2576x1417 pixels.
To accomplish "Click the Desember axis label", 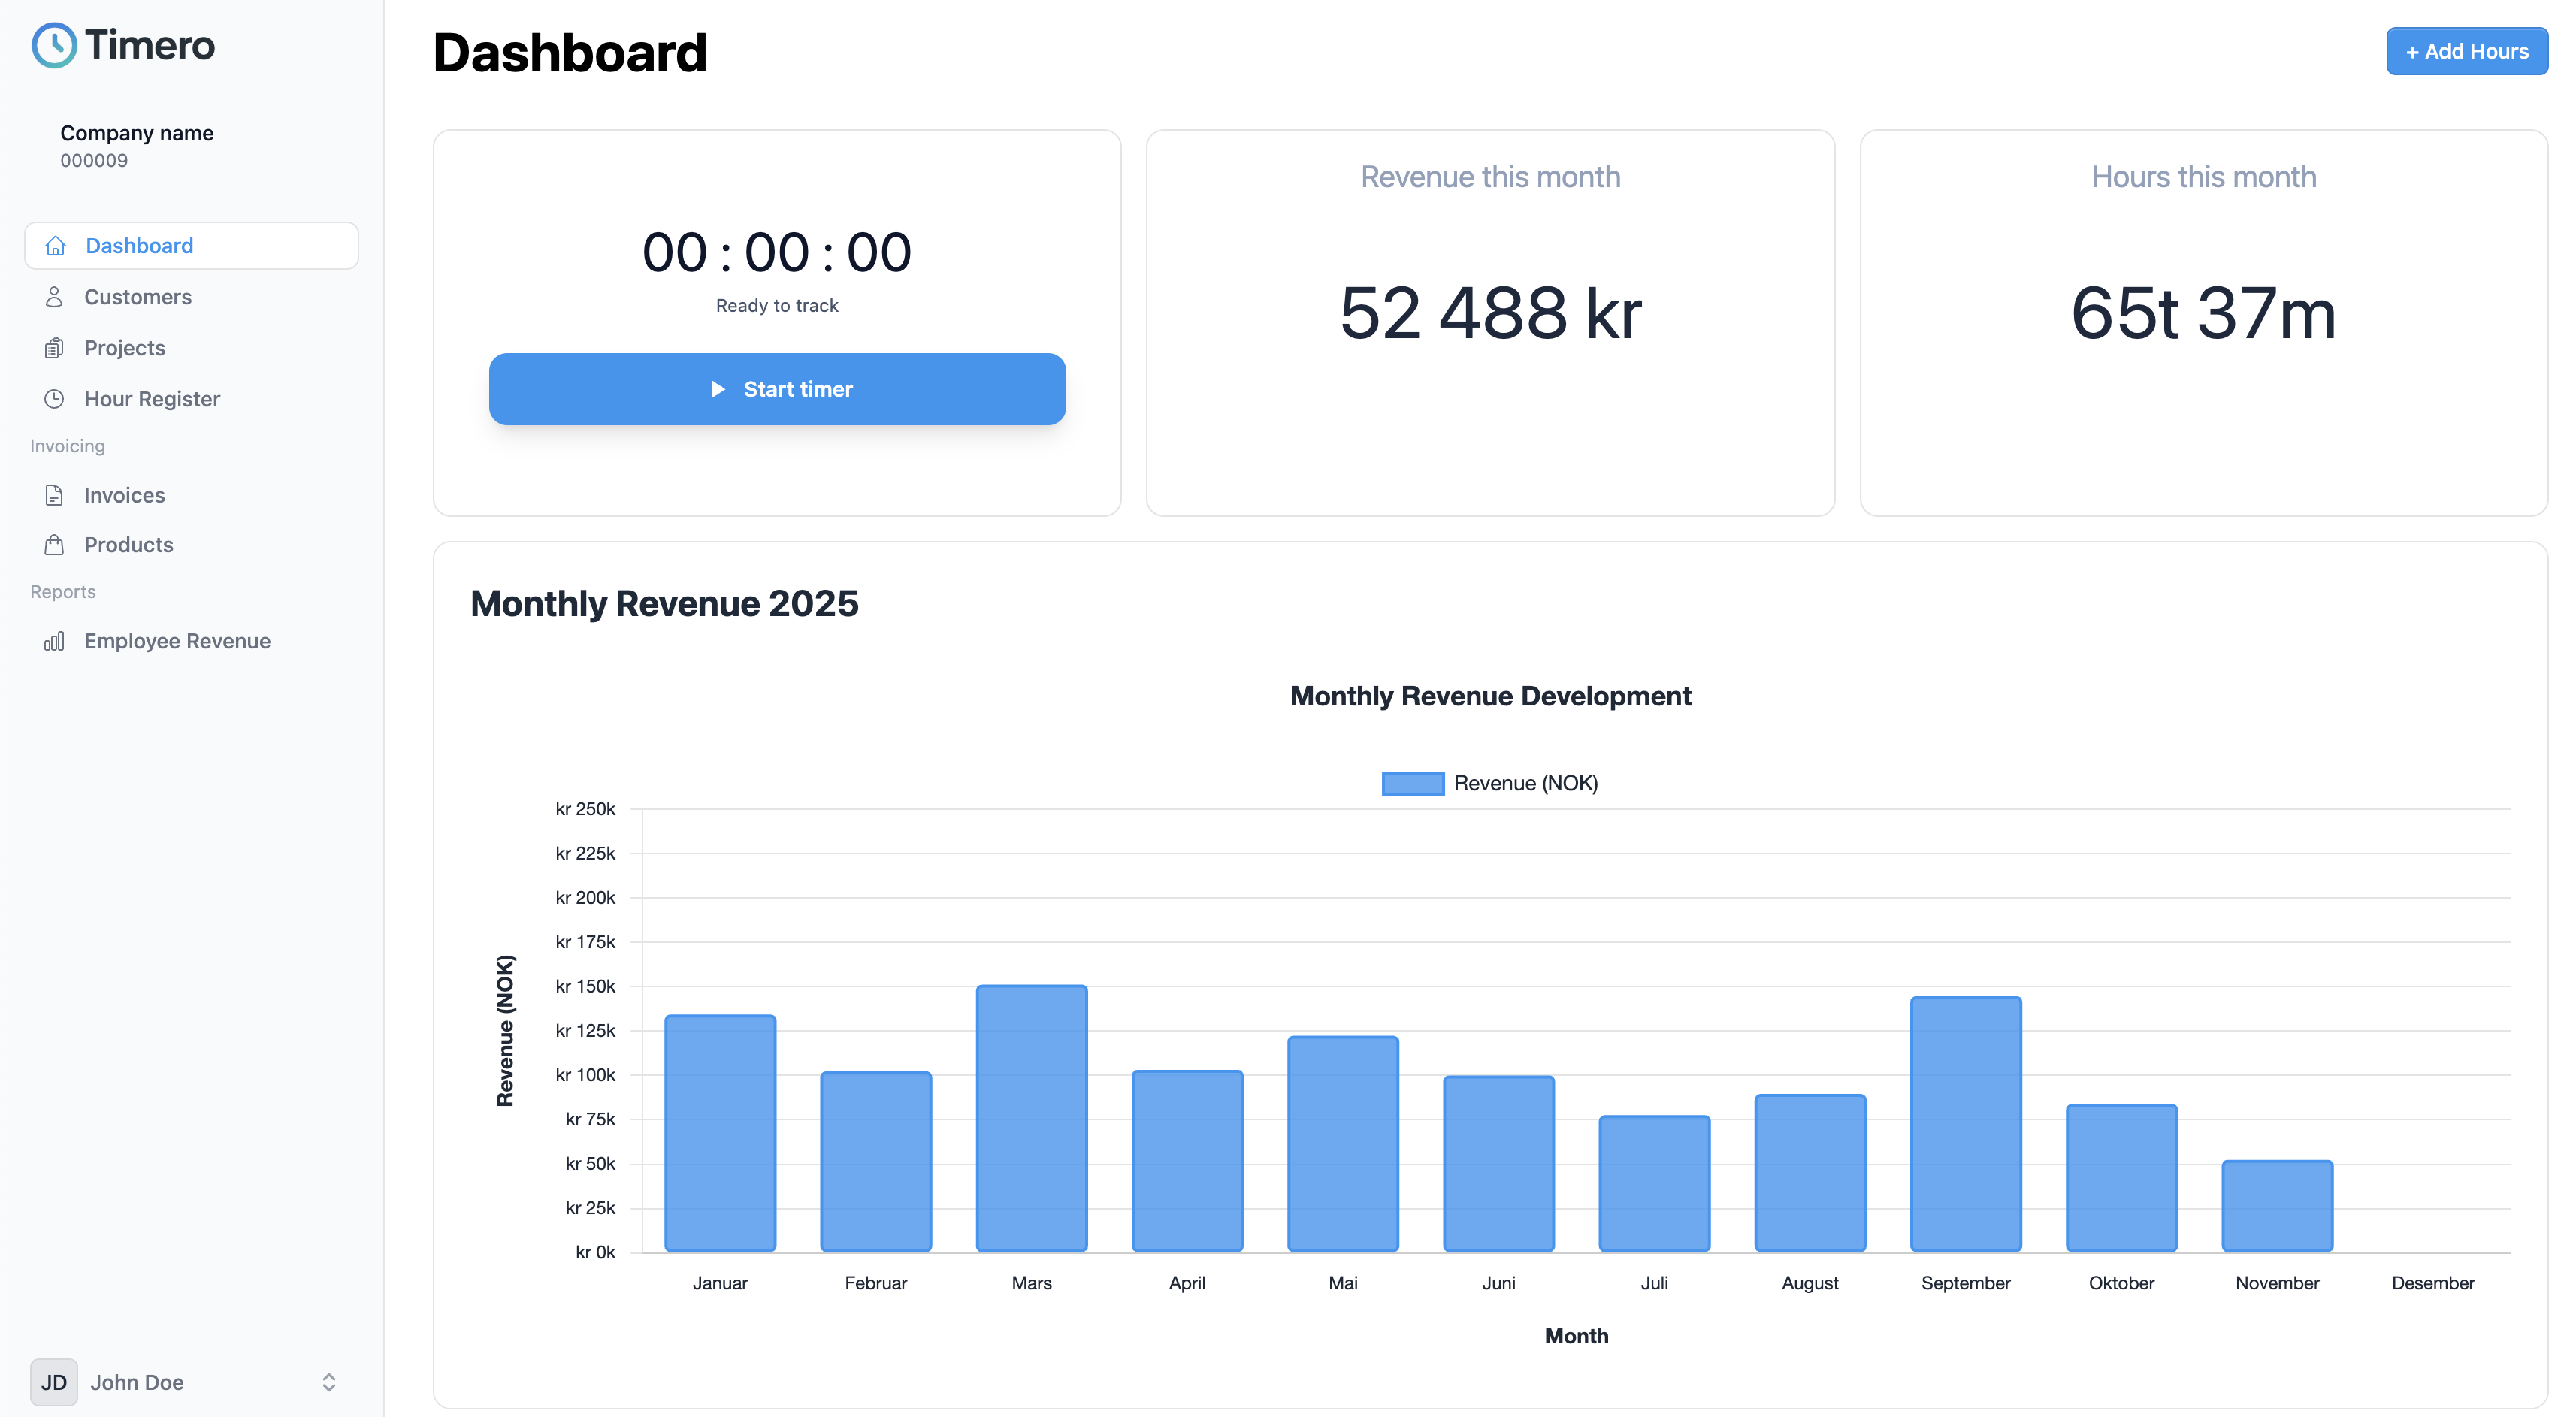I will pyautogui.click(x=2432, y=1283).
